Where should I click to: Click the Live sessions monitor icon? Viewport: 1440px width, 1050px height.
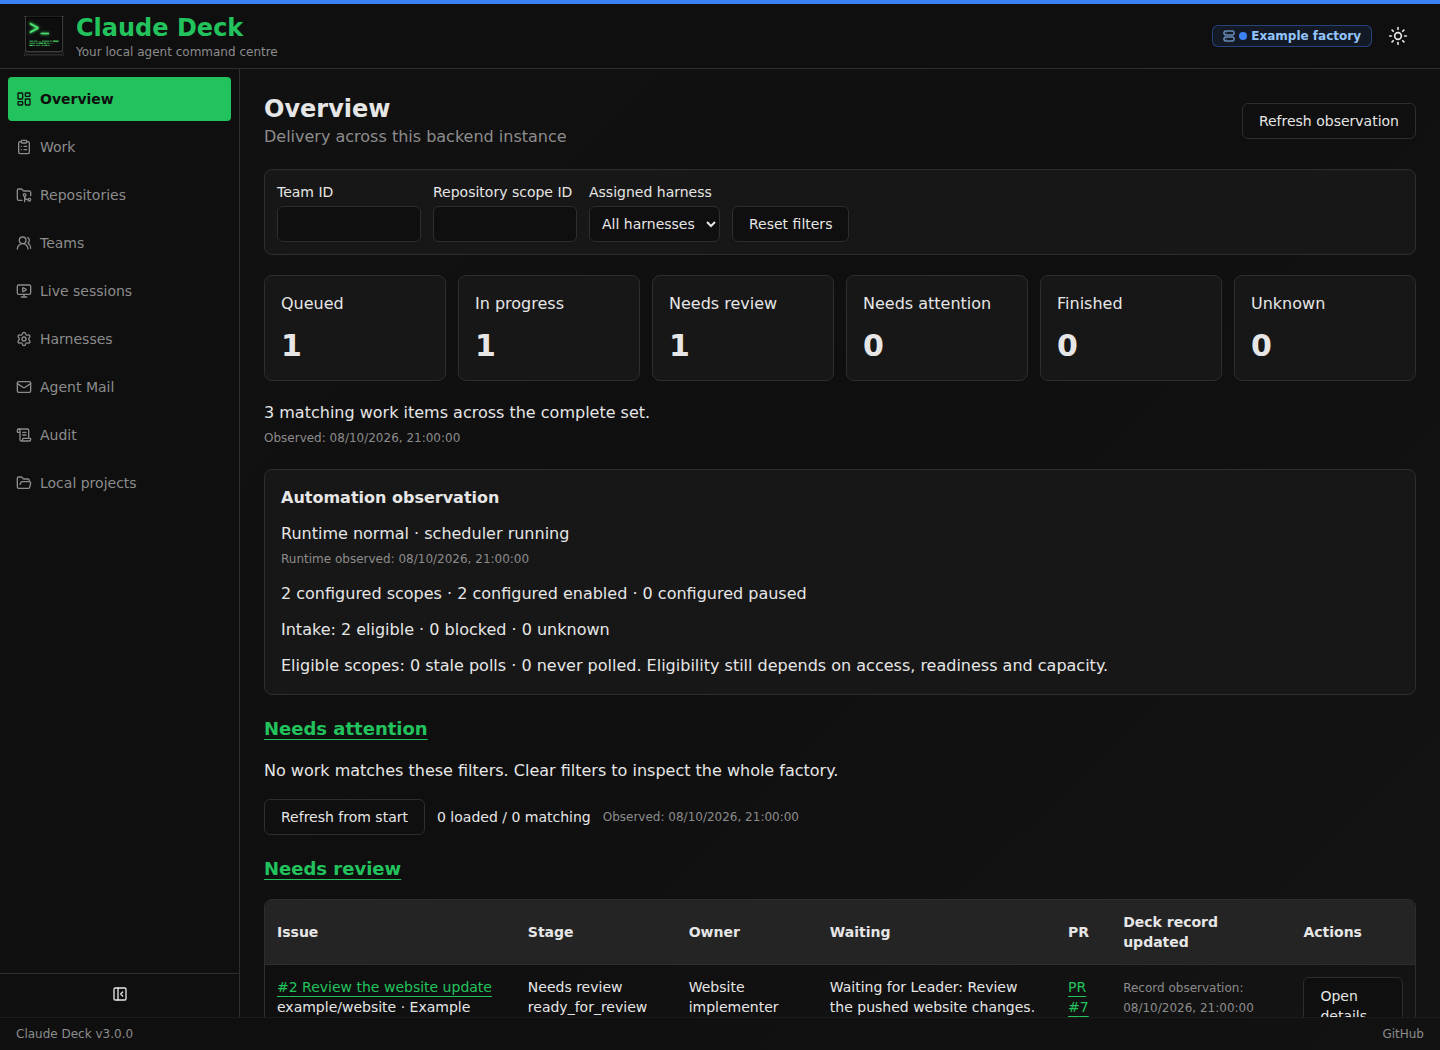coord(24,291)
